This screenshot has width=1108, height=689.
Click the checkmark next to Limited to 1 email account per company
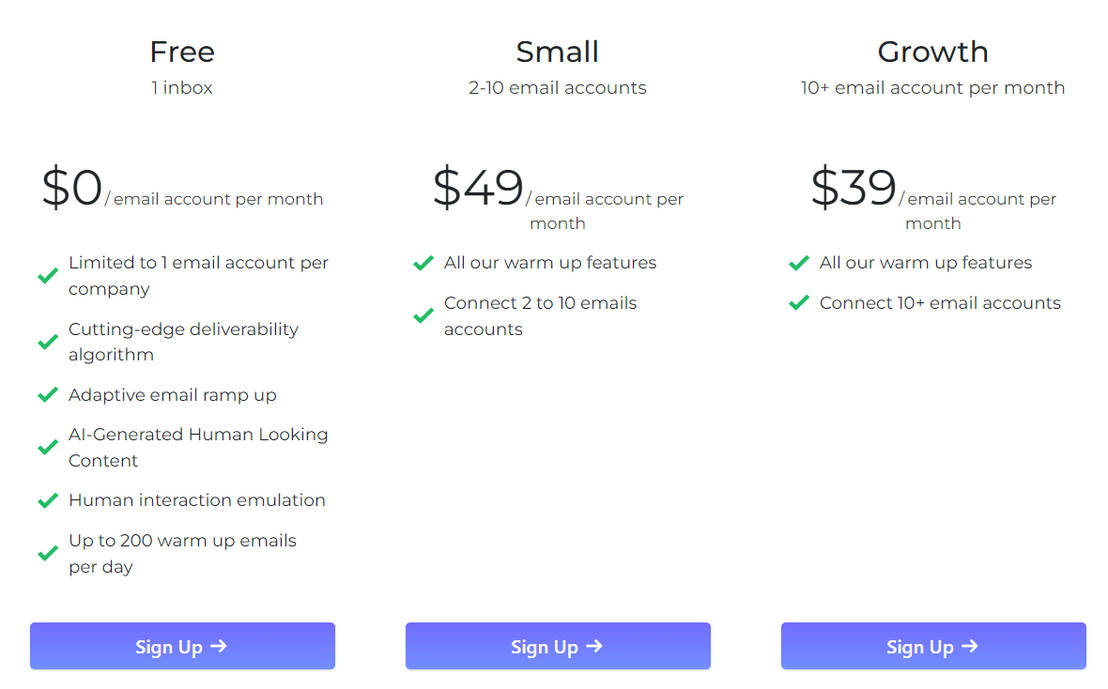click(47, 275)
